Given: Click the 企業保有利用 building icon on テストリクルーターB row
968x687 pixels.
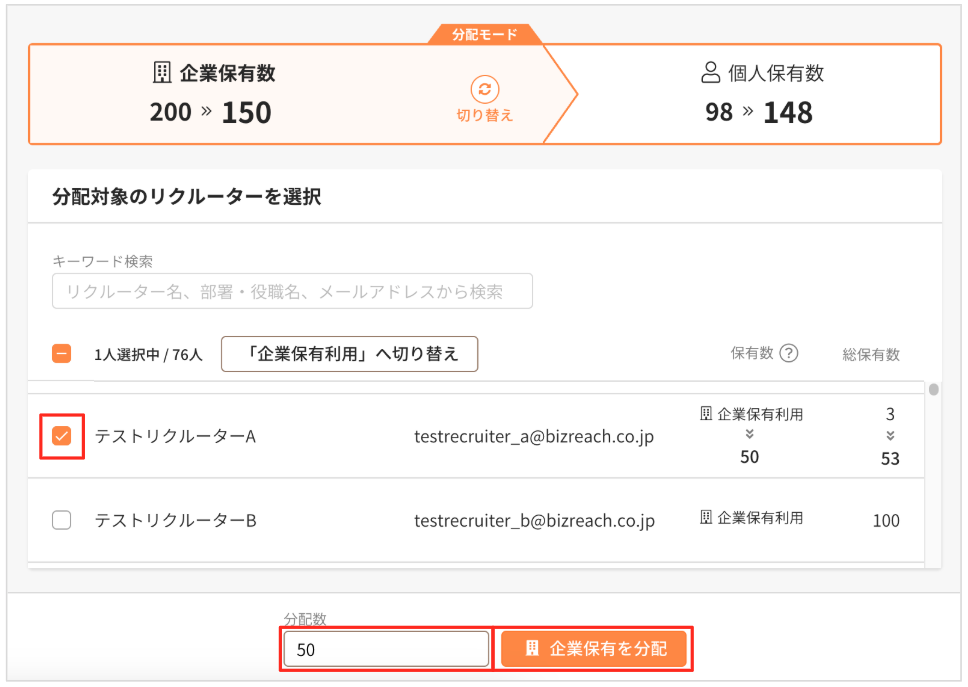Looking at the screenshot, I should pyautogui.click(x=705, y=519).
